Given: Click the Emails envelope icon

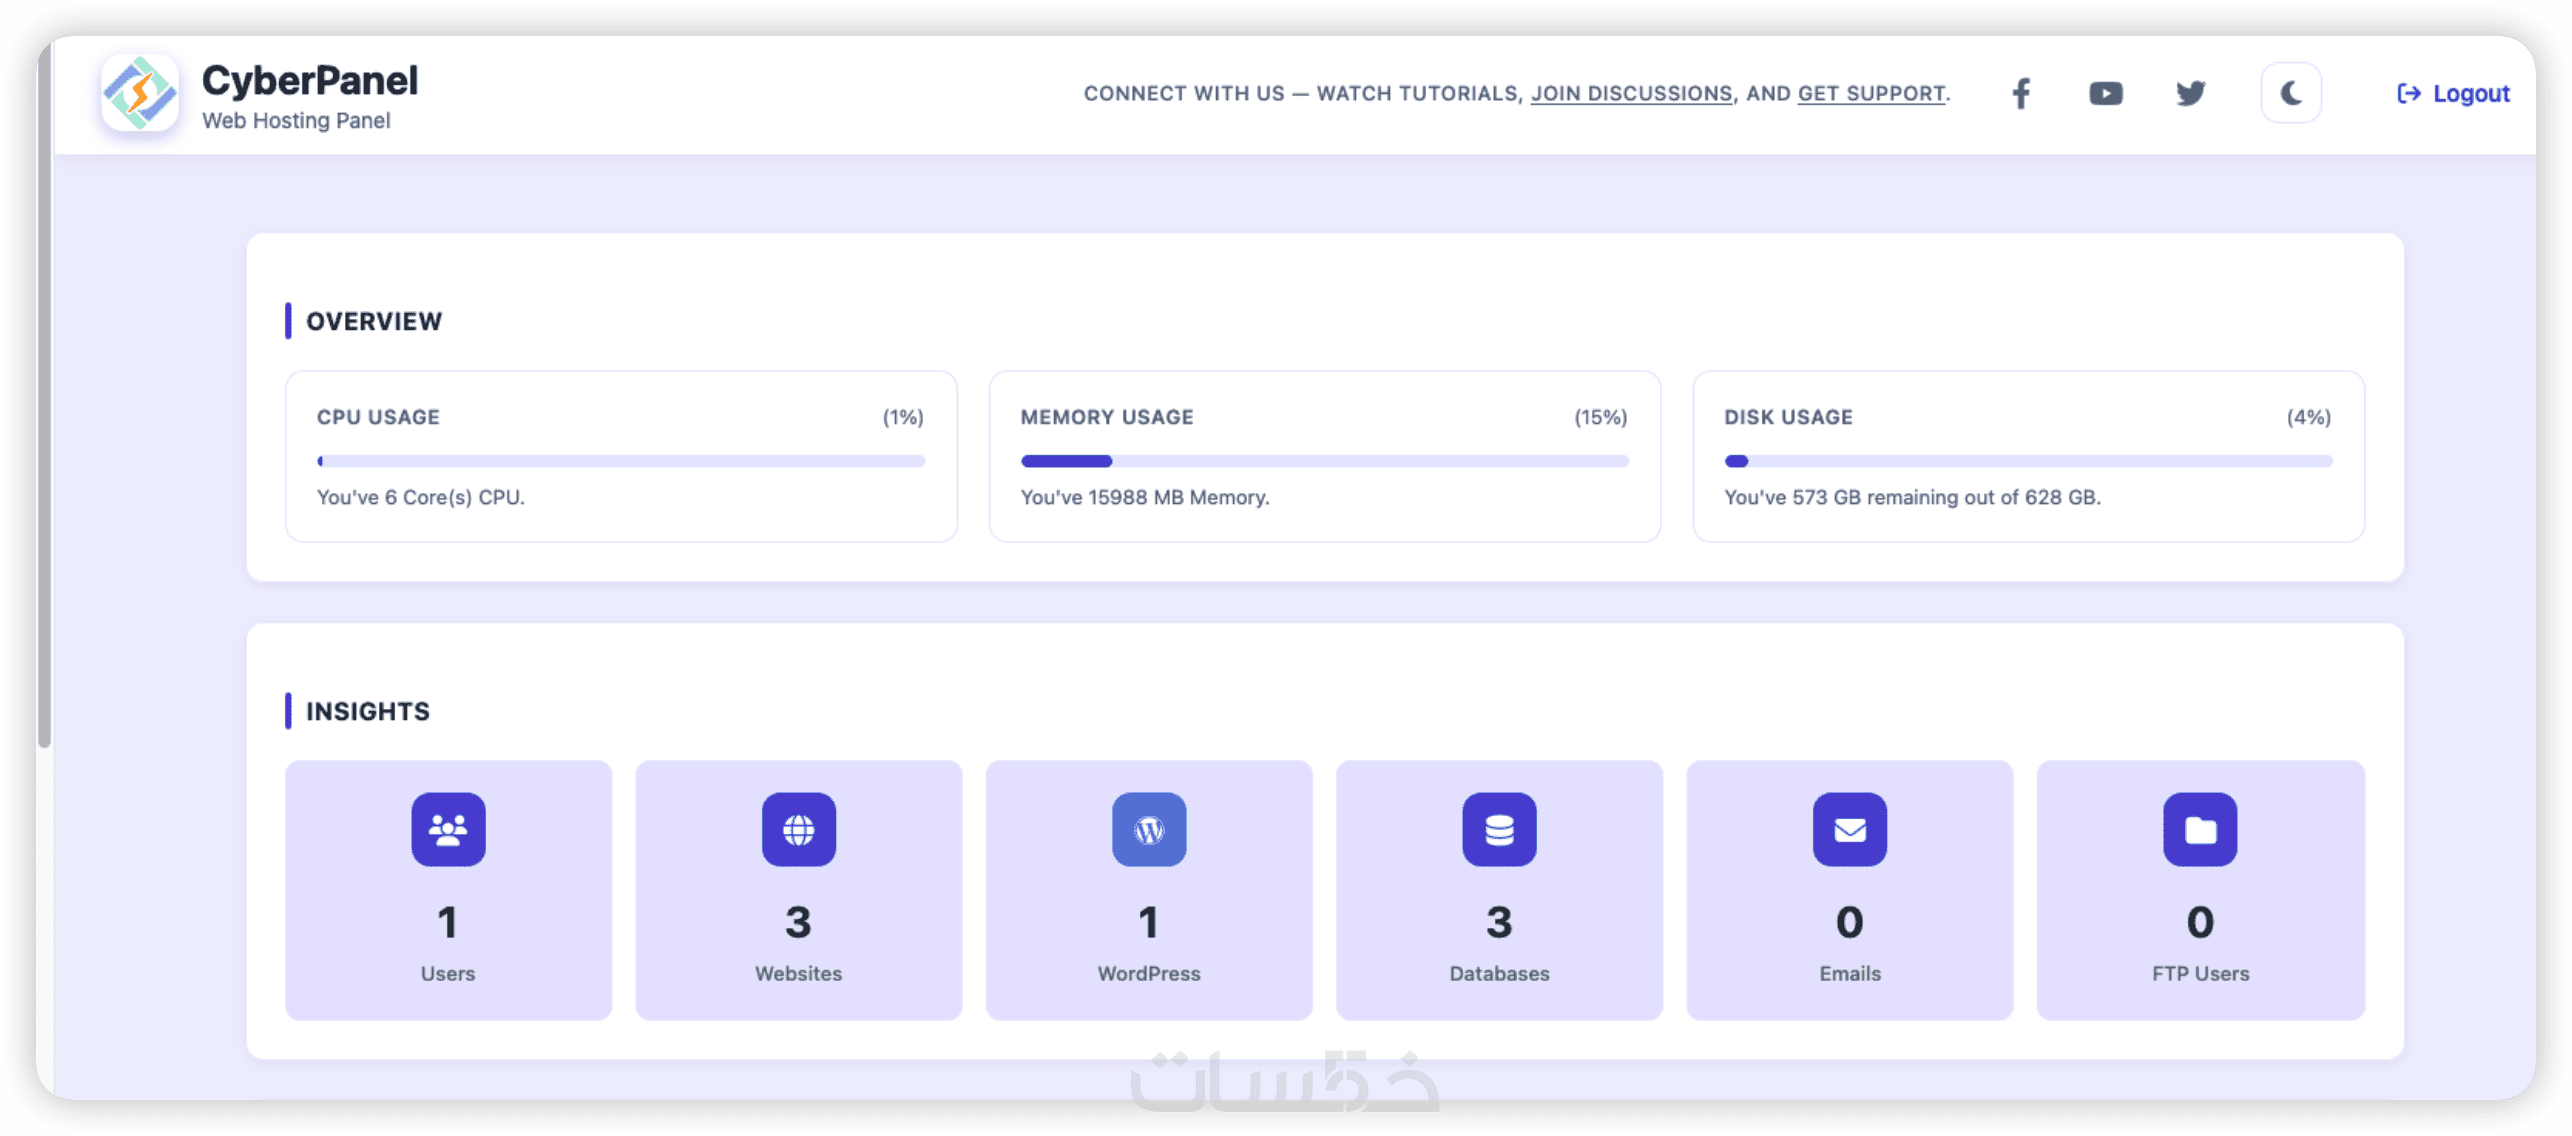Looking at the screenshot, I should (x=1850, y=829).
